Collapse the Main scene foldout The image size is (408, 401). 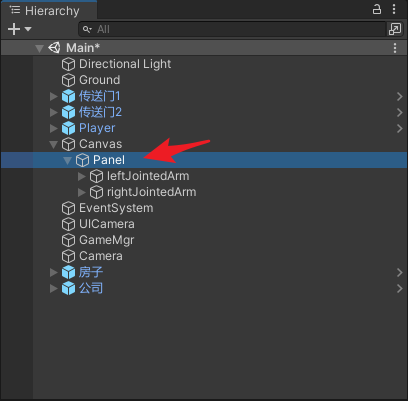(x=40, y=48)
